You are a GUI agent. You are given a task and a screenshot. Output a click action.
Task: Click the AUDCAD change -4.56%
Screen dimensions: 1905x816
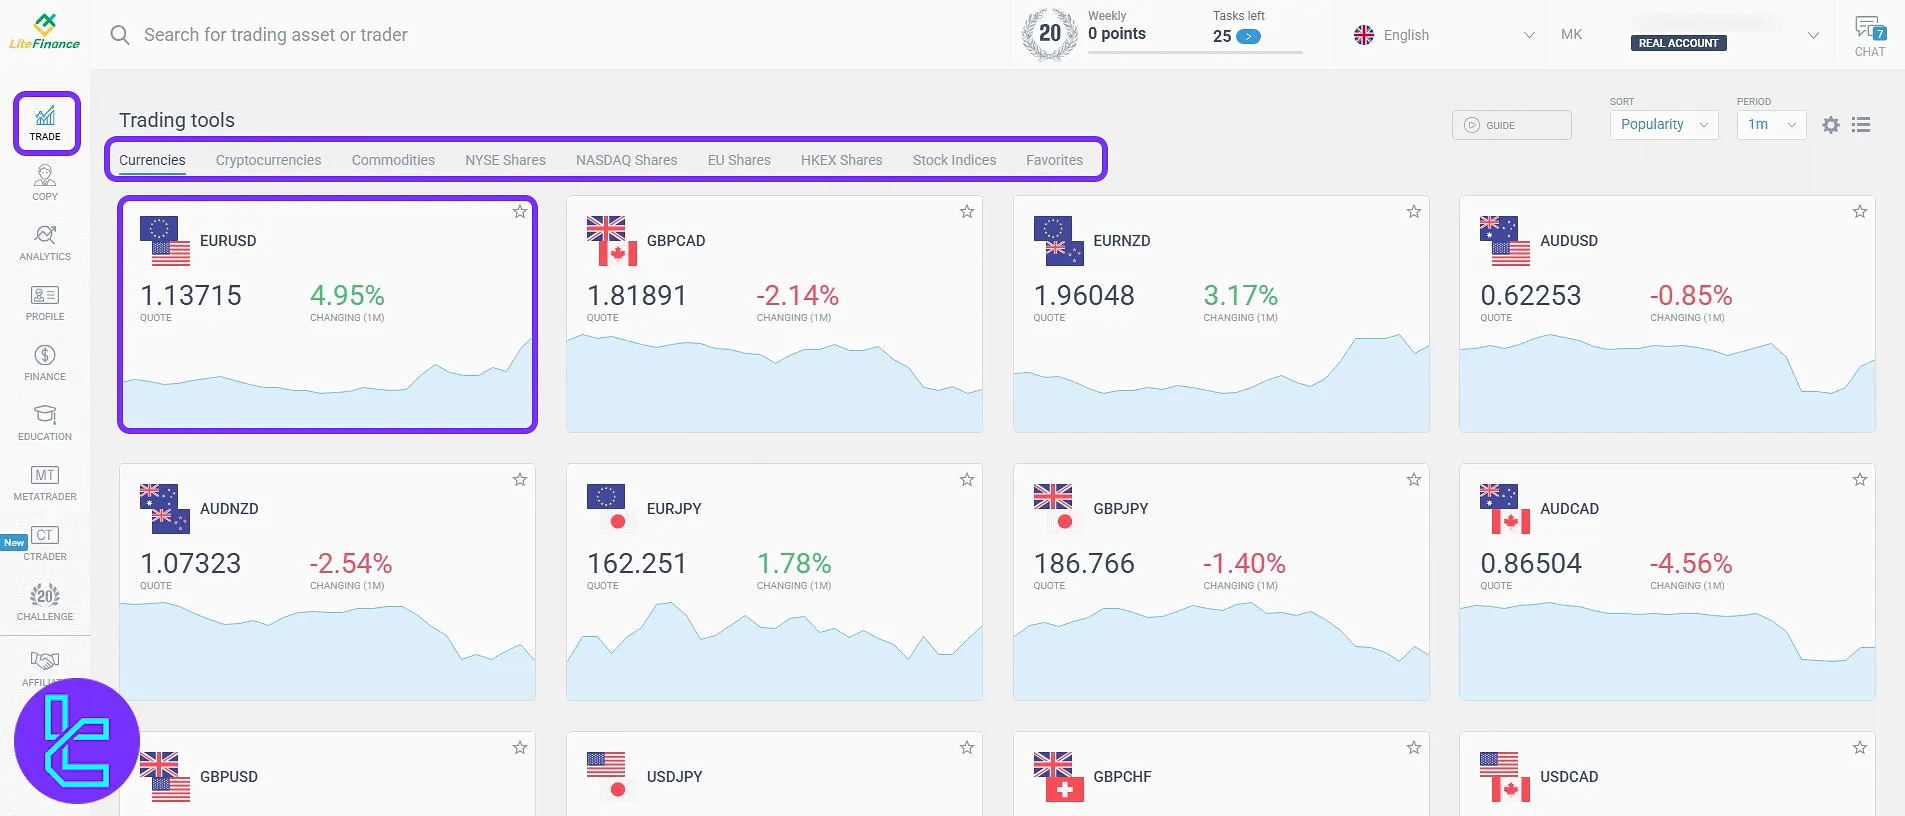(1691, 564)
